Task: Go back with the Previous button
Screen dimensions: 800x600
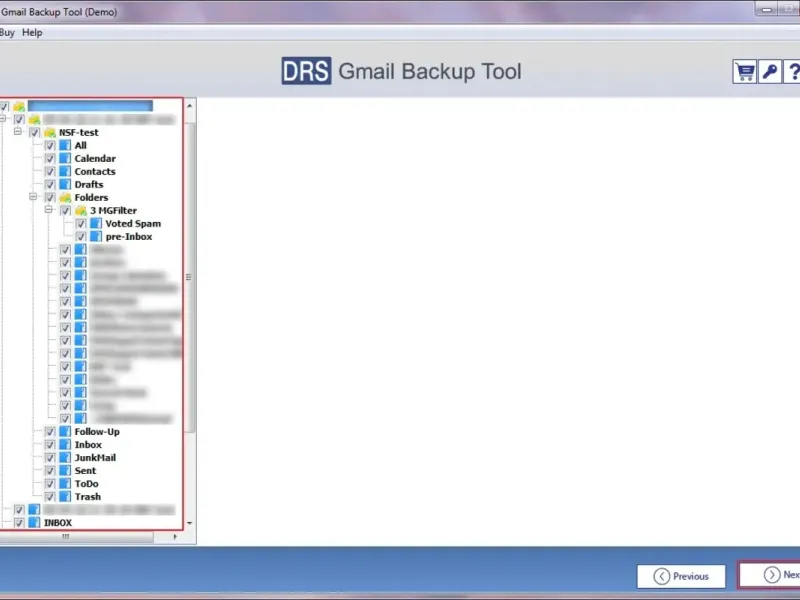Action: (681, 577)
